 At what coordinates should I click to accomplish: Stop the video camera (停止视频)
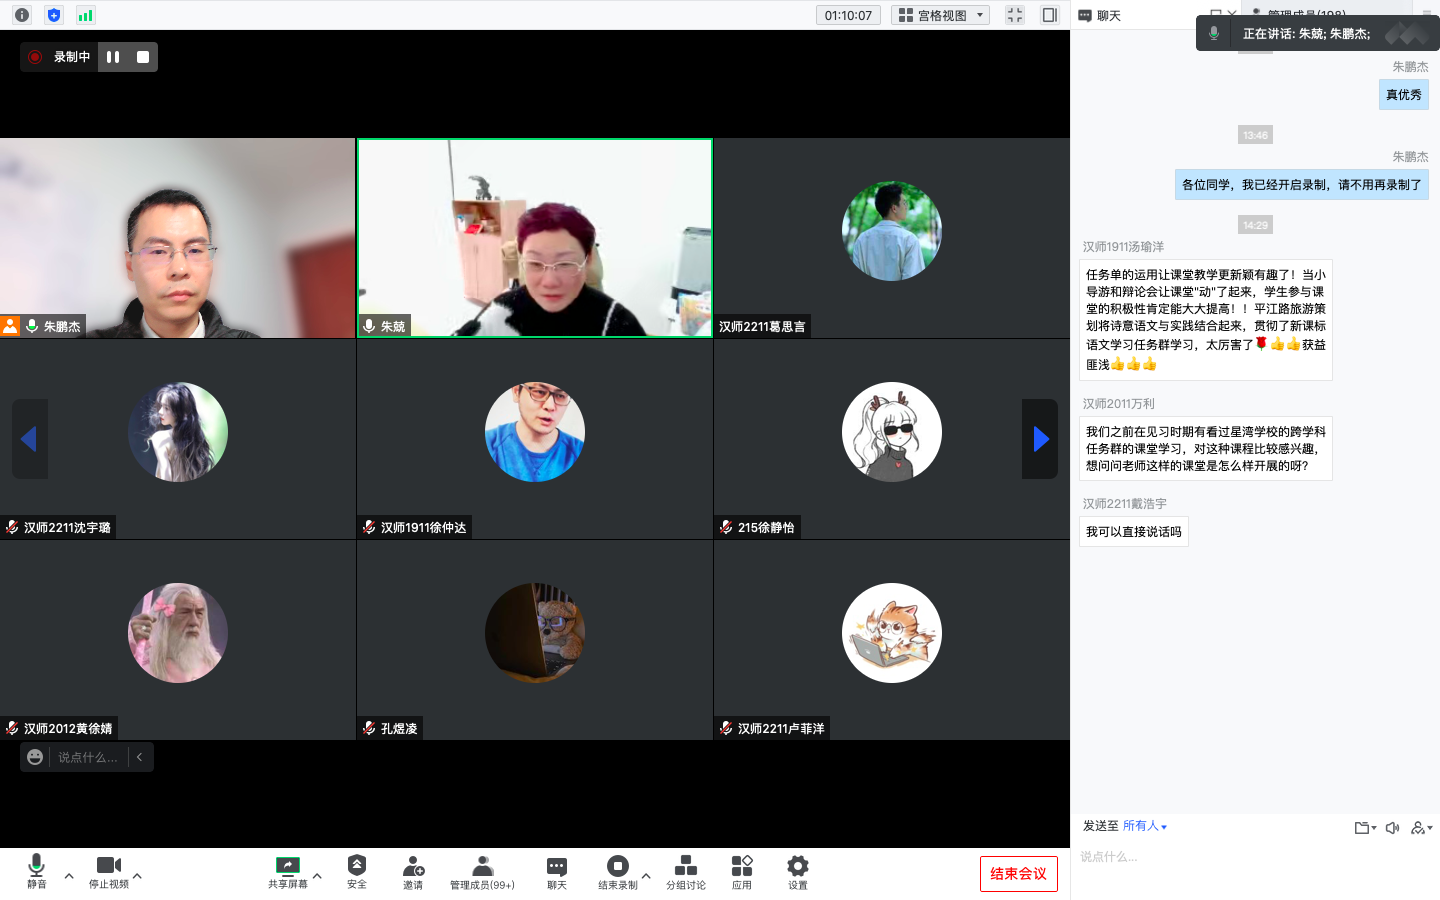tap(109, 871)
